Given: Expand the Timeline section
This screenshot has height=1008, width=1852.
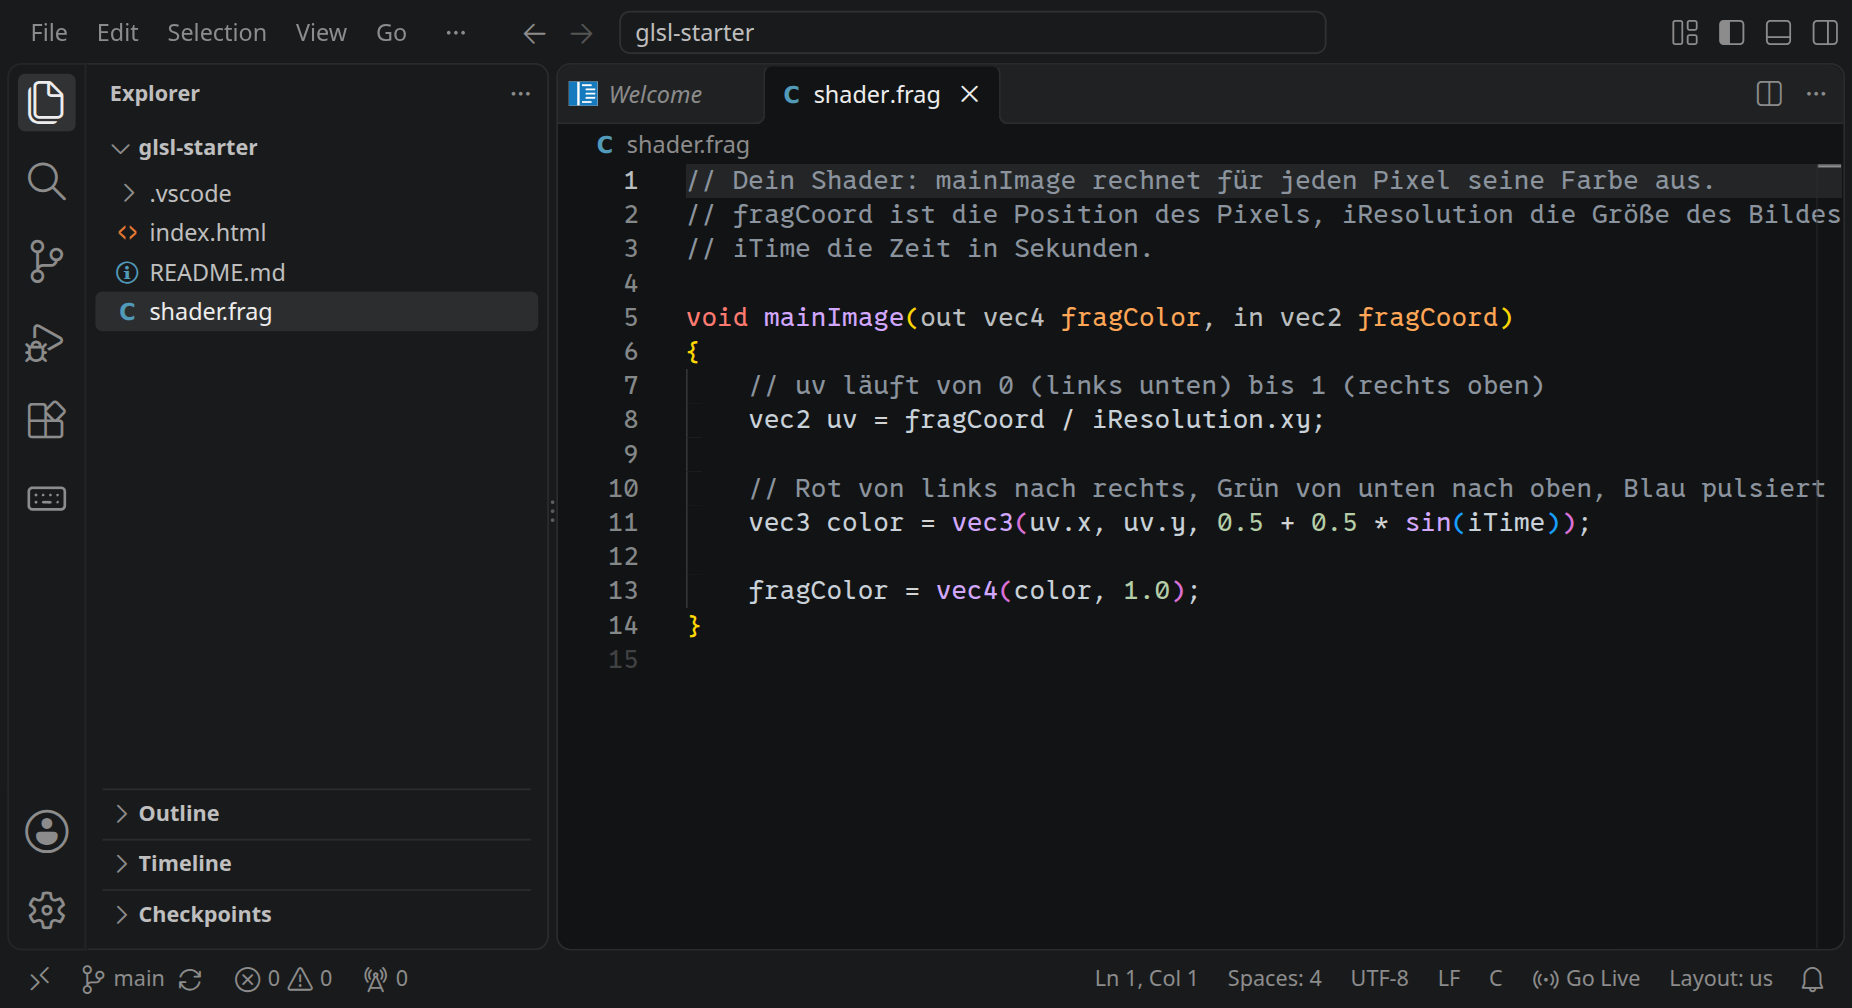Looking at the screenshot, I should coord(317,864).
